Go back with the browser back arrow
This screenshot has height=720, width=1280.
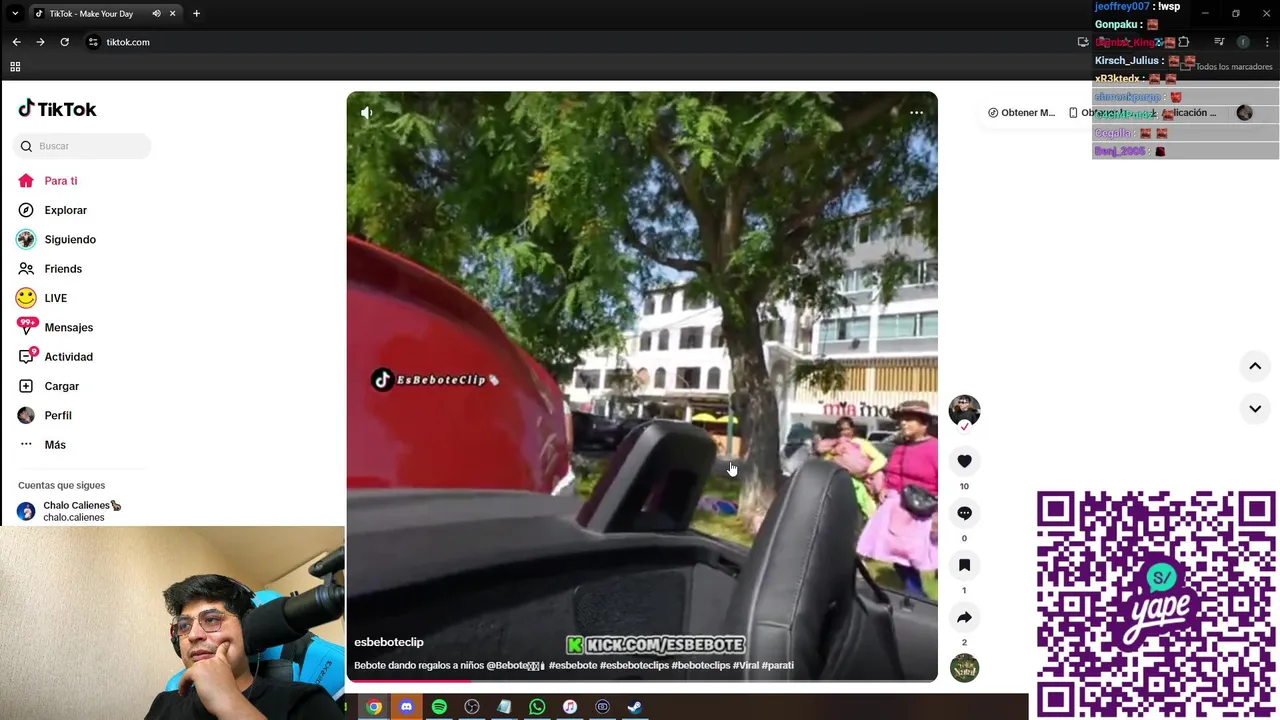(16, 42)
